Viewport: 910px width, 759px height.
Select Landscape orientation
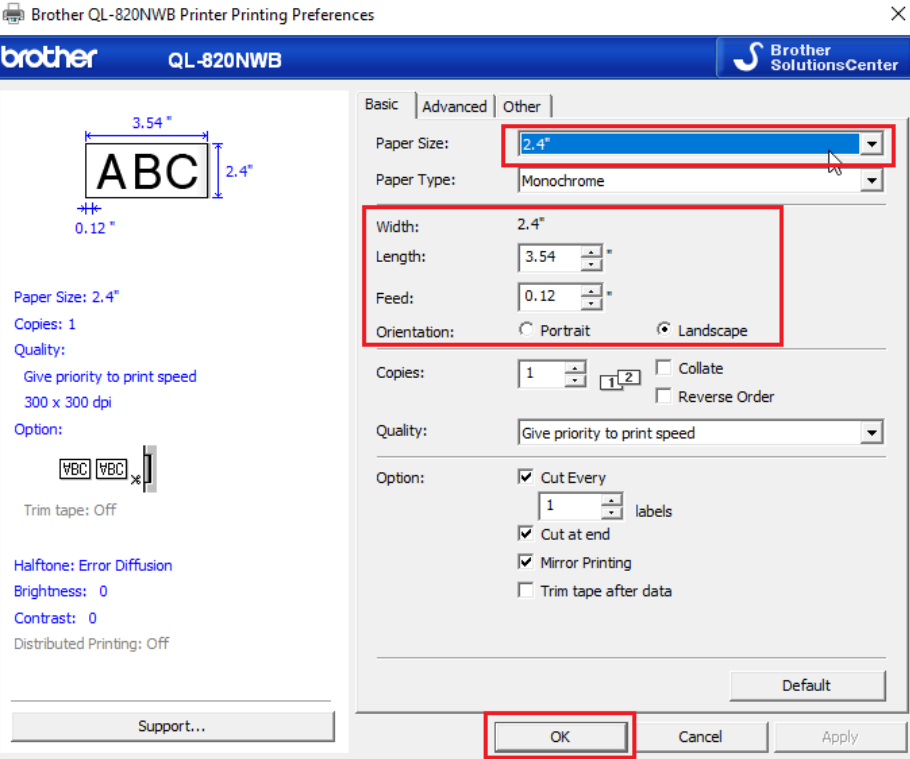tap(663, 329)
